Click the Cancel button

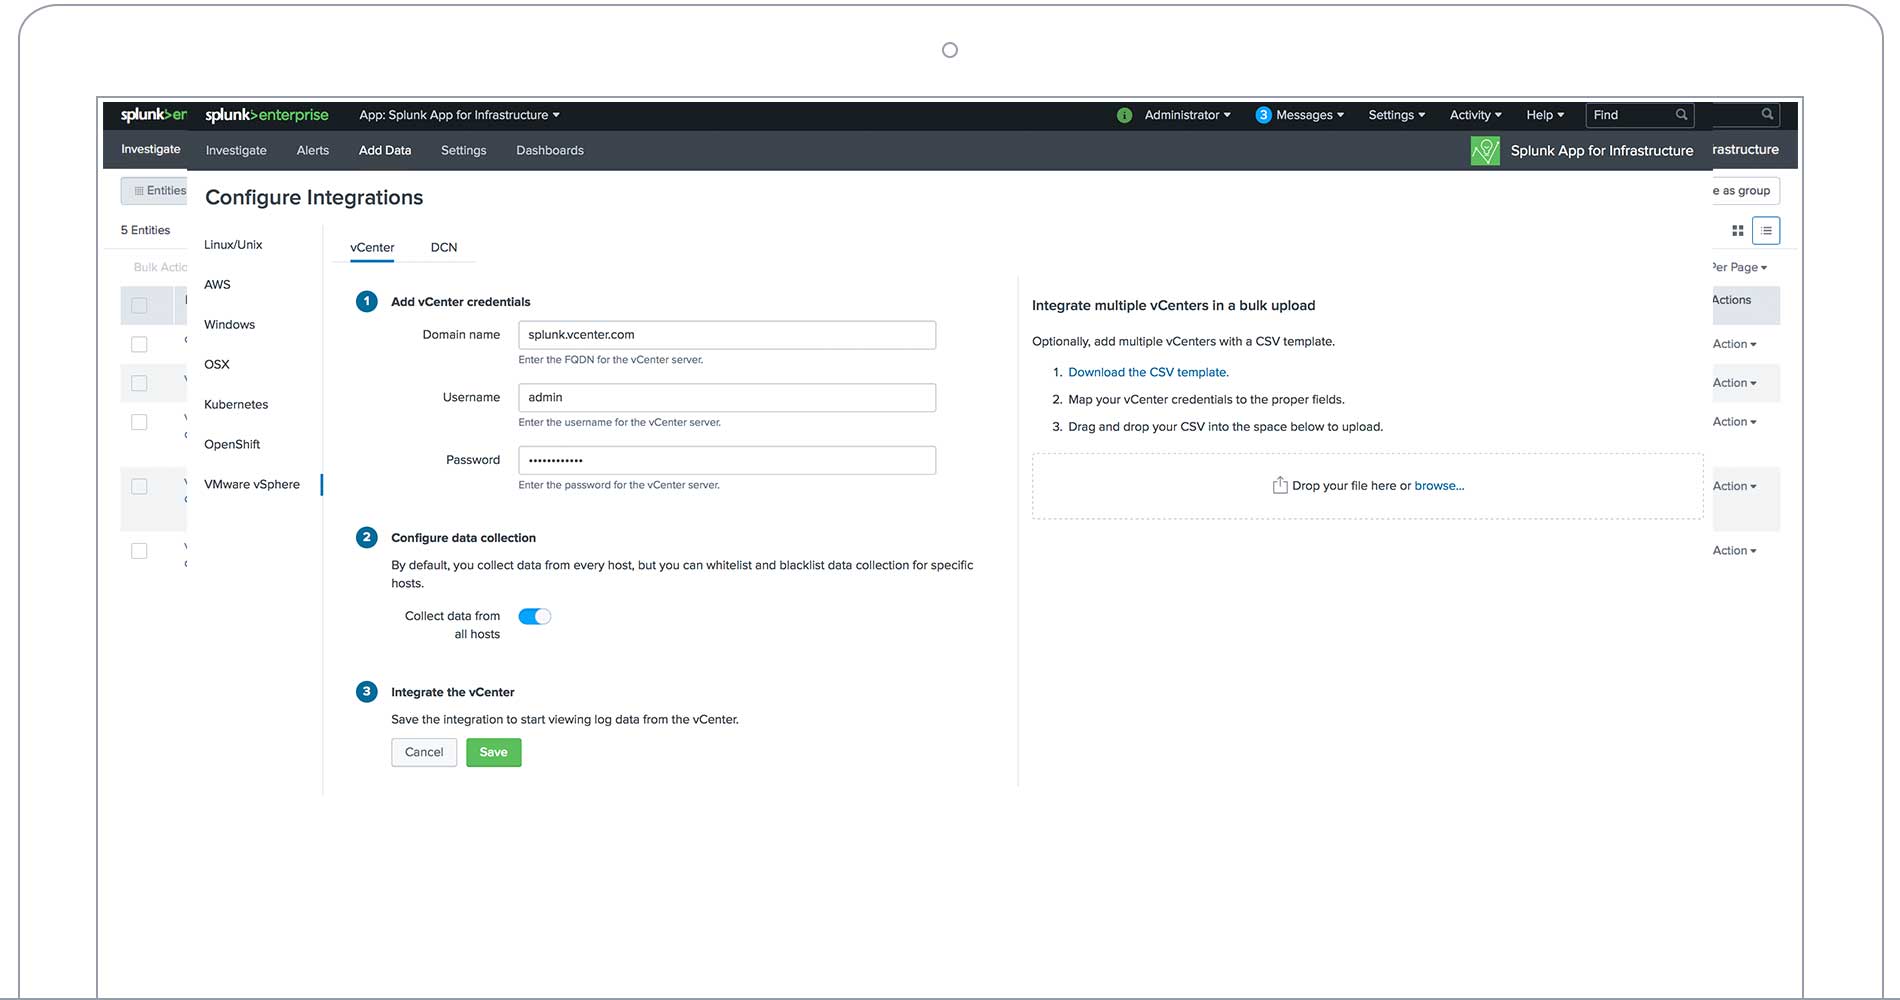coord(424,752)
